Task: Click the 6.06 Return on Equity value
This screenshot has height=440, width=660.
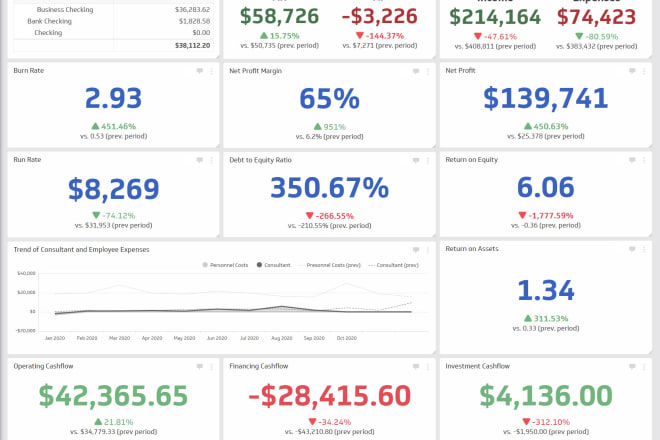Action: point(546,187)
